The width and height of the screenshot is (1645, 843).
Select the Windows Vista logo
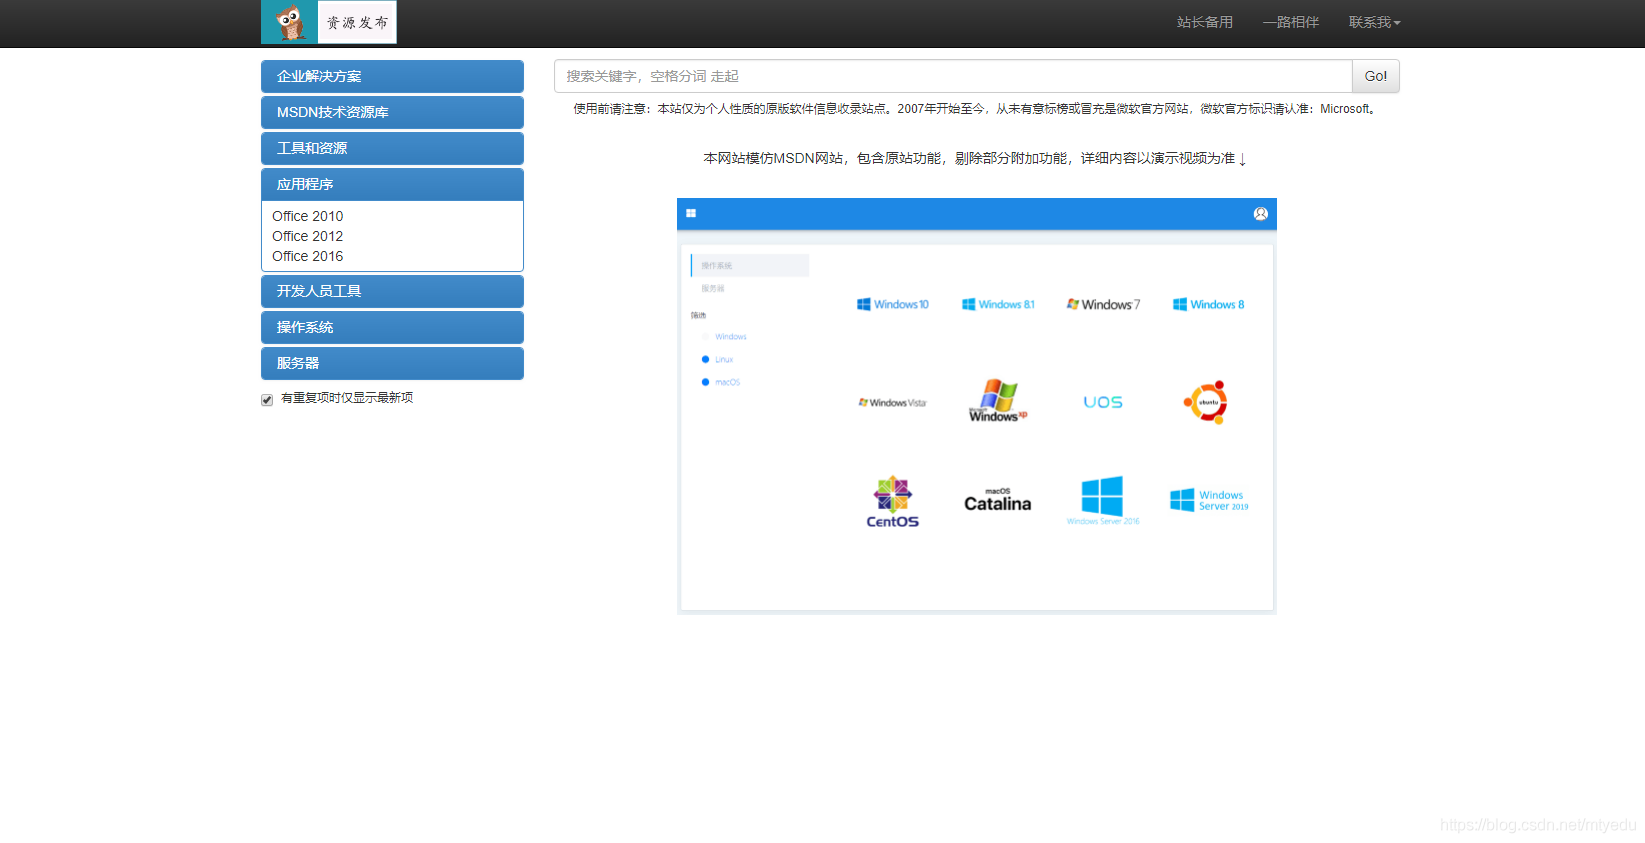tap(893, 403)
